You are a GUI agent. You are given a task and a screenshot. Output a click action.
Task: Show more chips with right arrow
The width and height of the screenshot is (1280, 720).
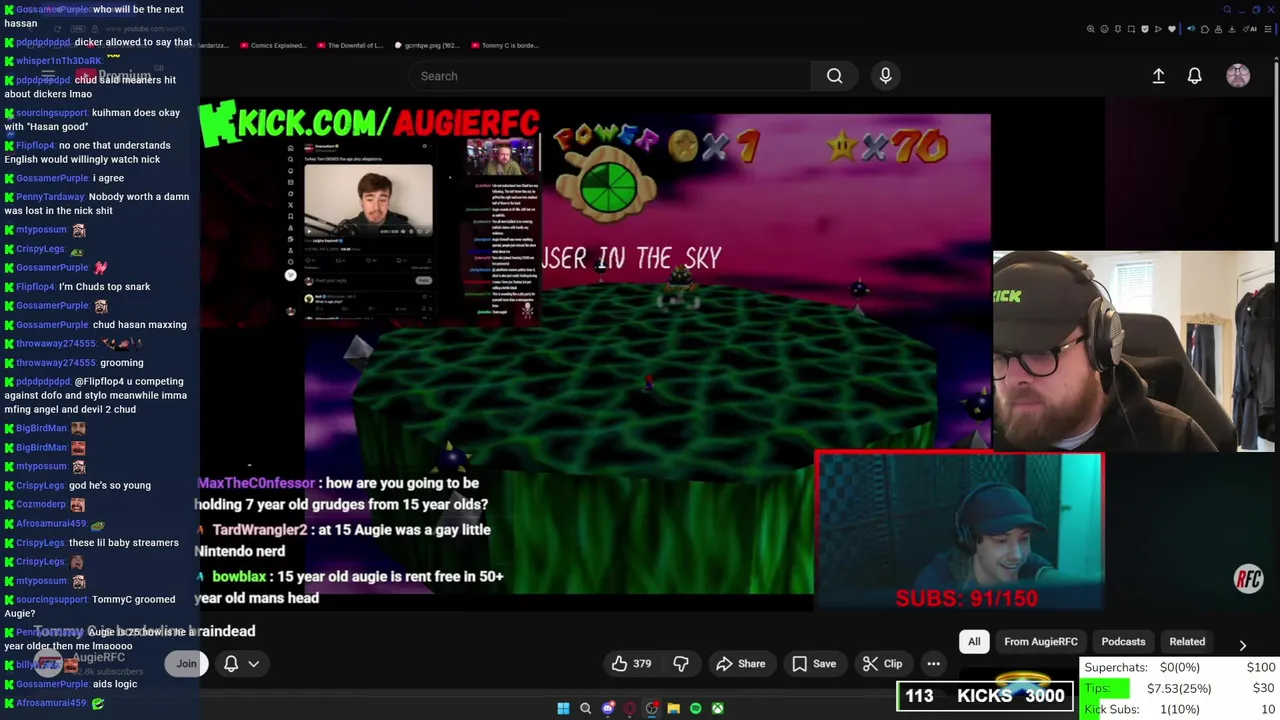[1242, 645]
